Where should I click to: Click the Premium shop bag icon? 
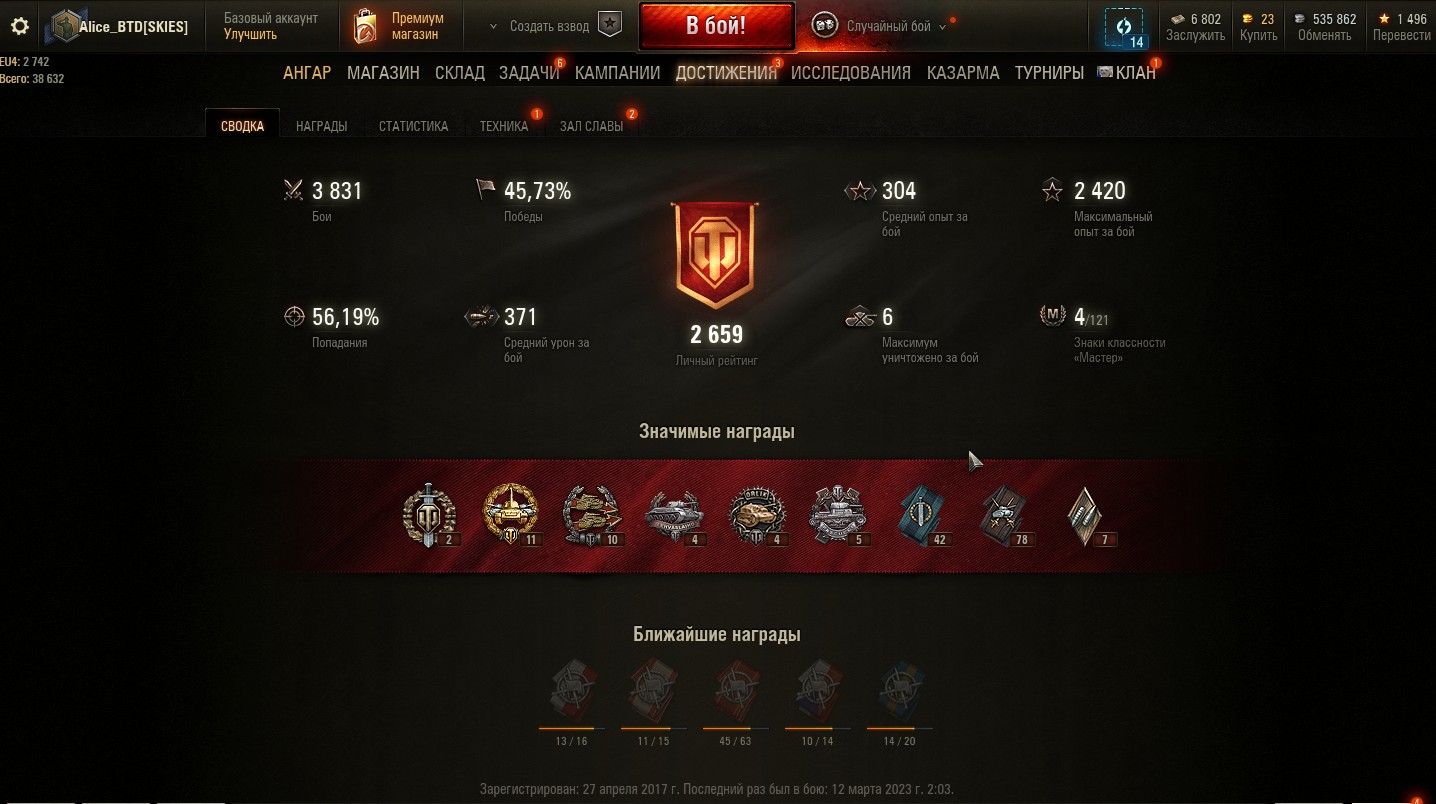click(366, 27)
